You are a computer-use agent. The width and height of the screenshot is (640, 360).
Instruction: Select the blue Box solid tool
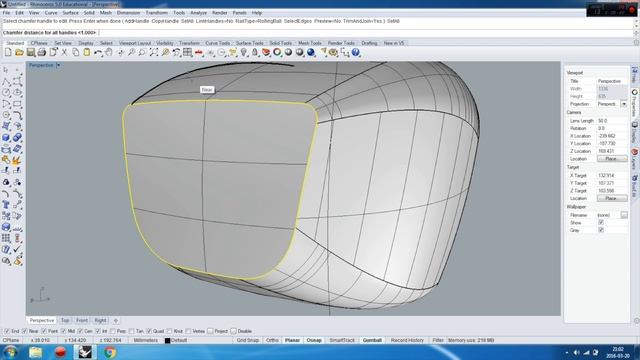[6, 138]
